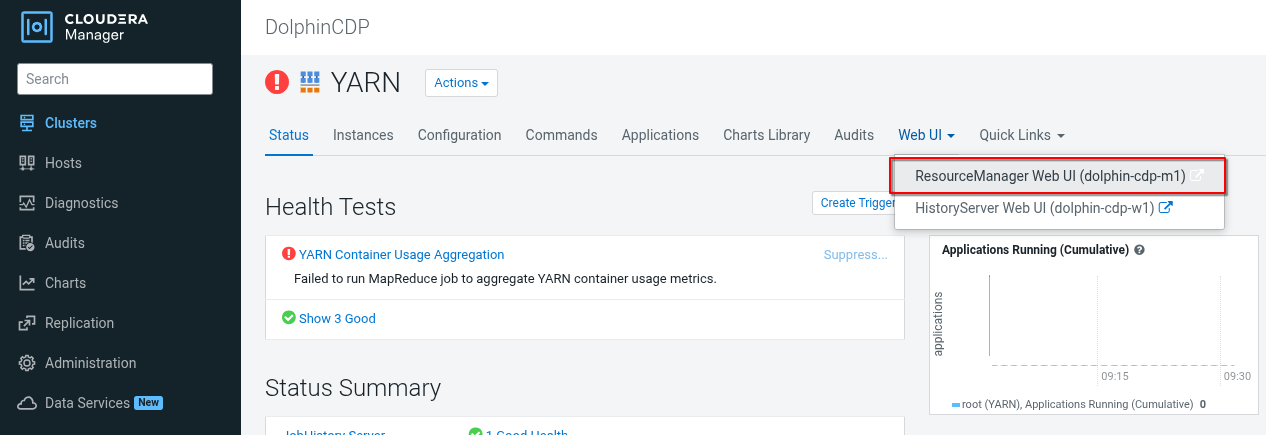The image size is (1266, 435).
Task: Click the Create Trigger button
Action: 857,203
